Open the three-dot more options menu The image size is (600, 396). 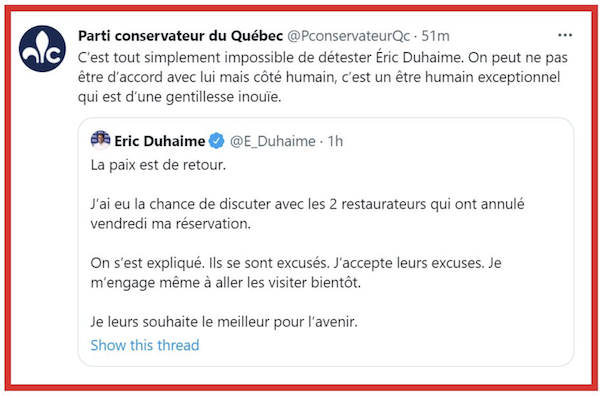[x=565, y=35]
